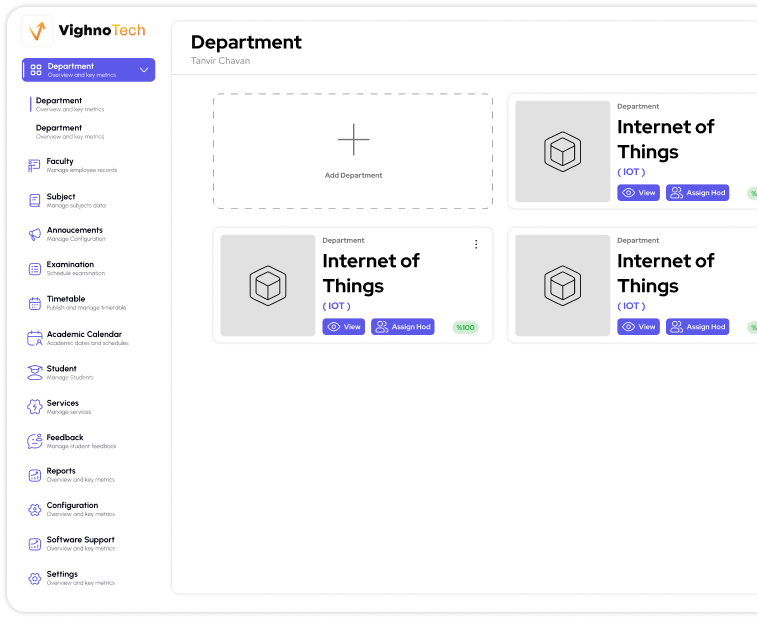Click the Examination list icon

tap(35, 269)
